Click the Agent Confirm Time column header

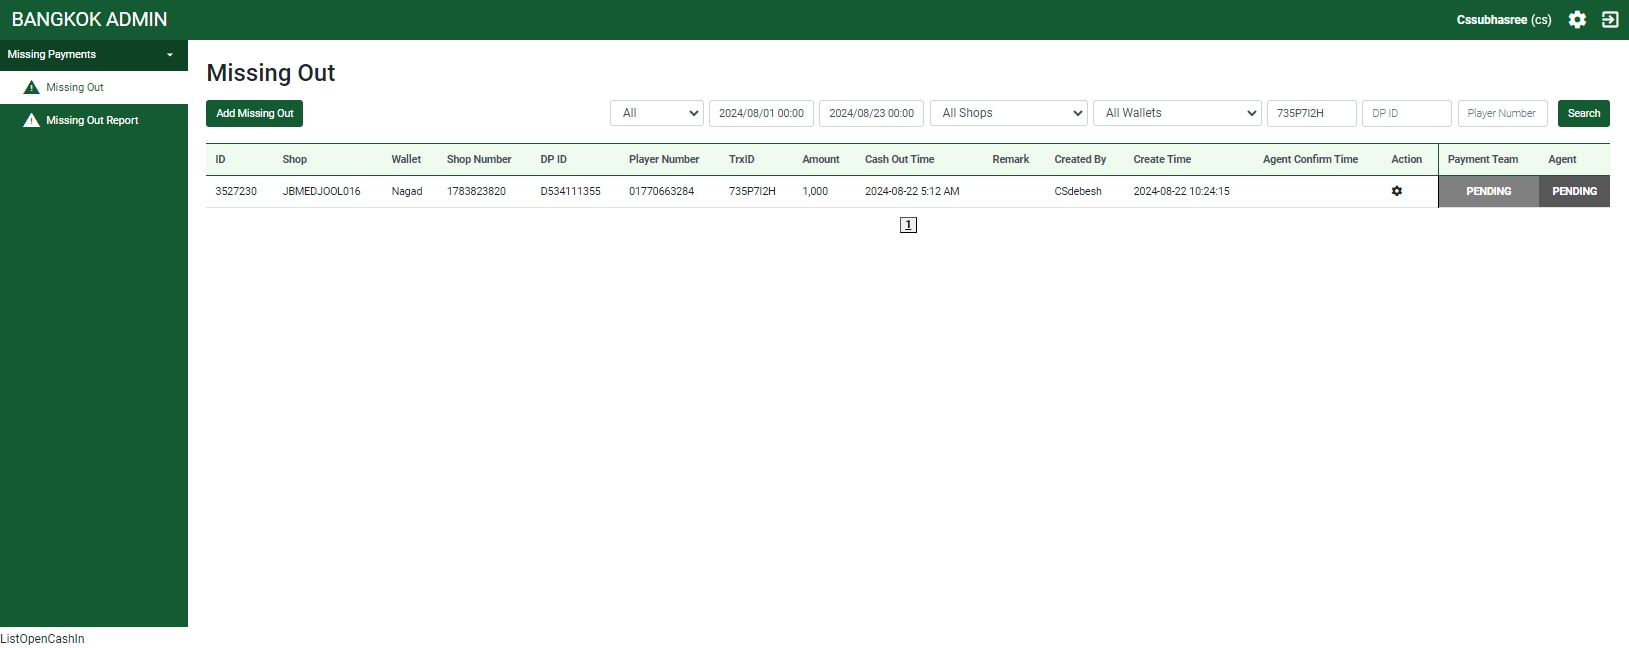click(1310, 159)
